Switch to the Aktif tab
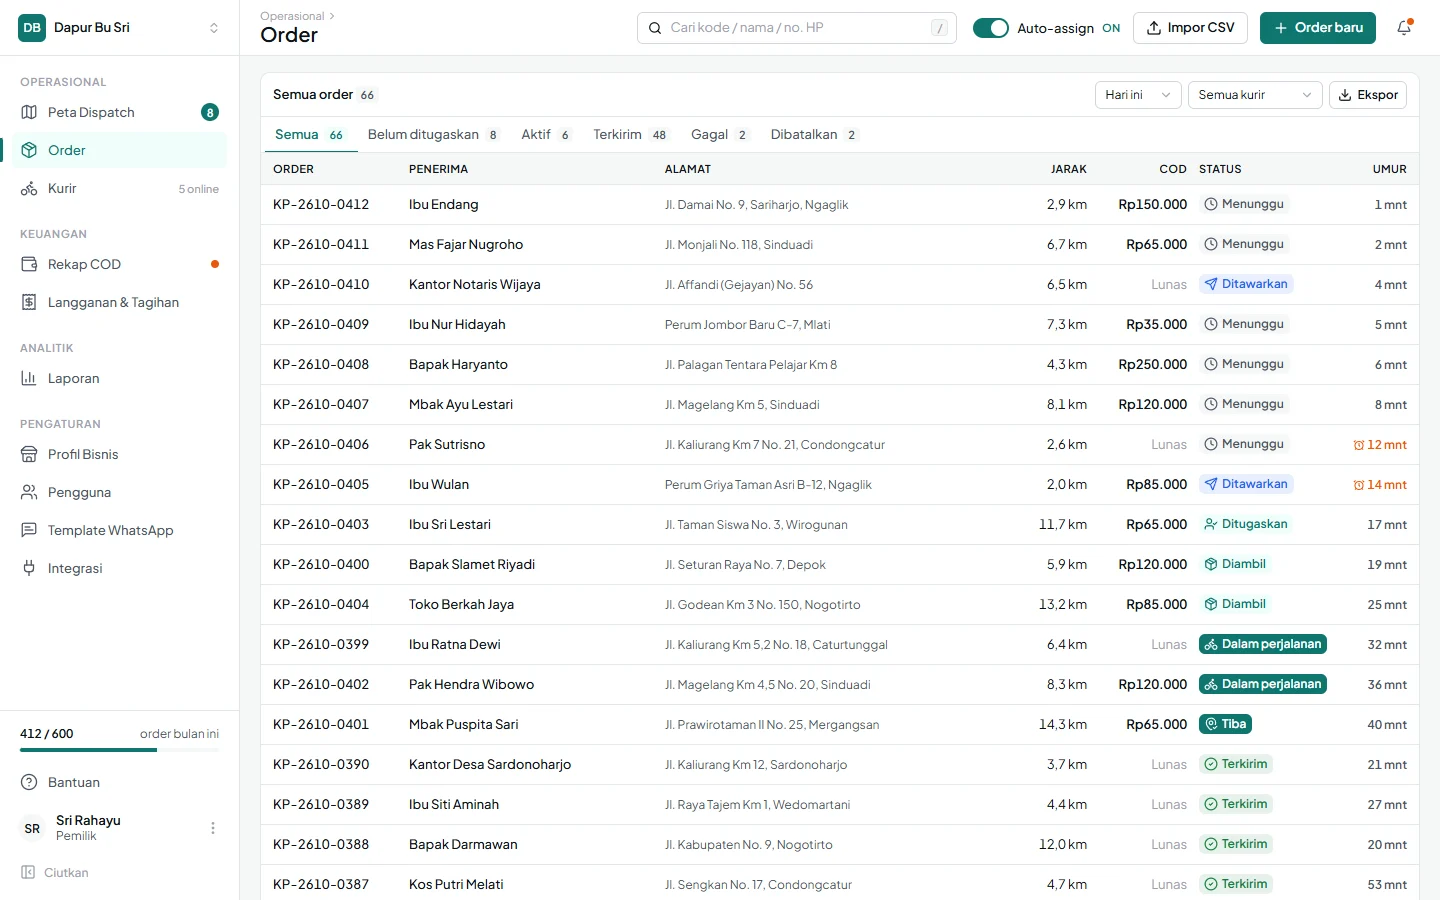This screenshot has height=900, width=1440. click(x=546, y=135)
